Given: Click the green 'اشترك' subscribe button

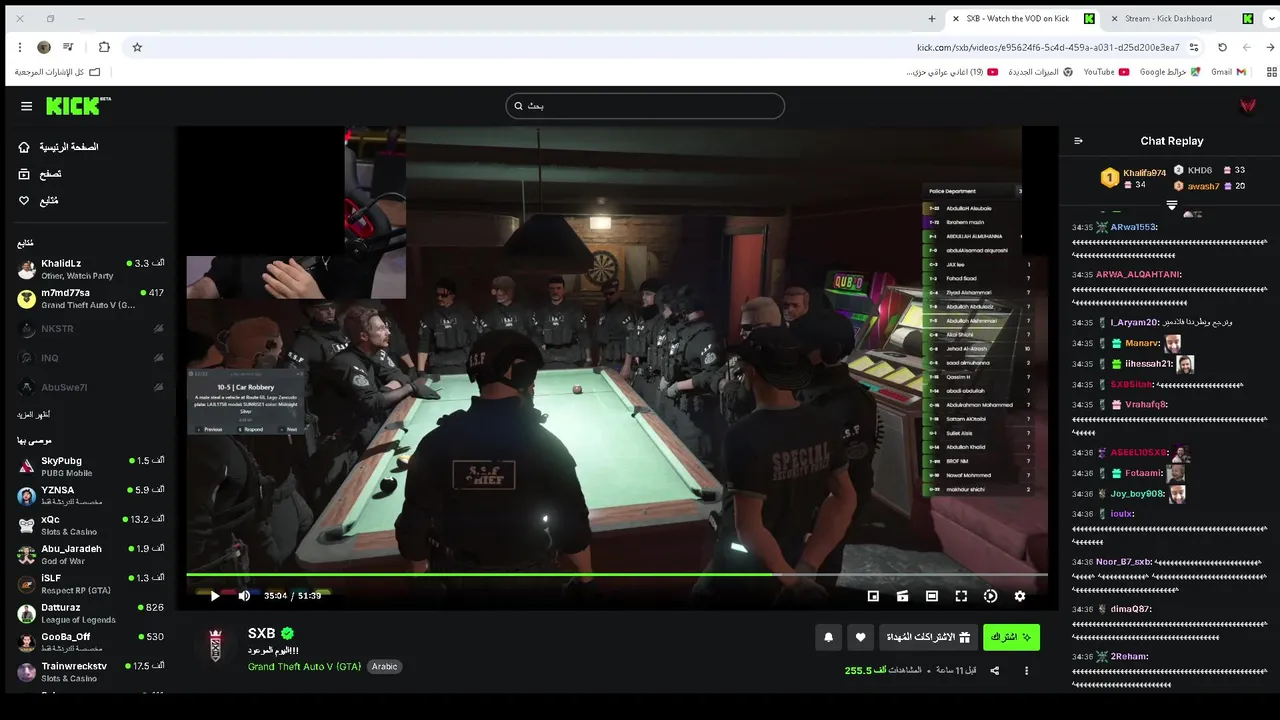Looking at the screenshot, I should click(1011, 637).
